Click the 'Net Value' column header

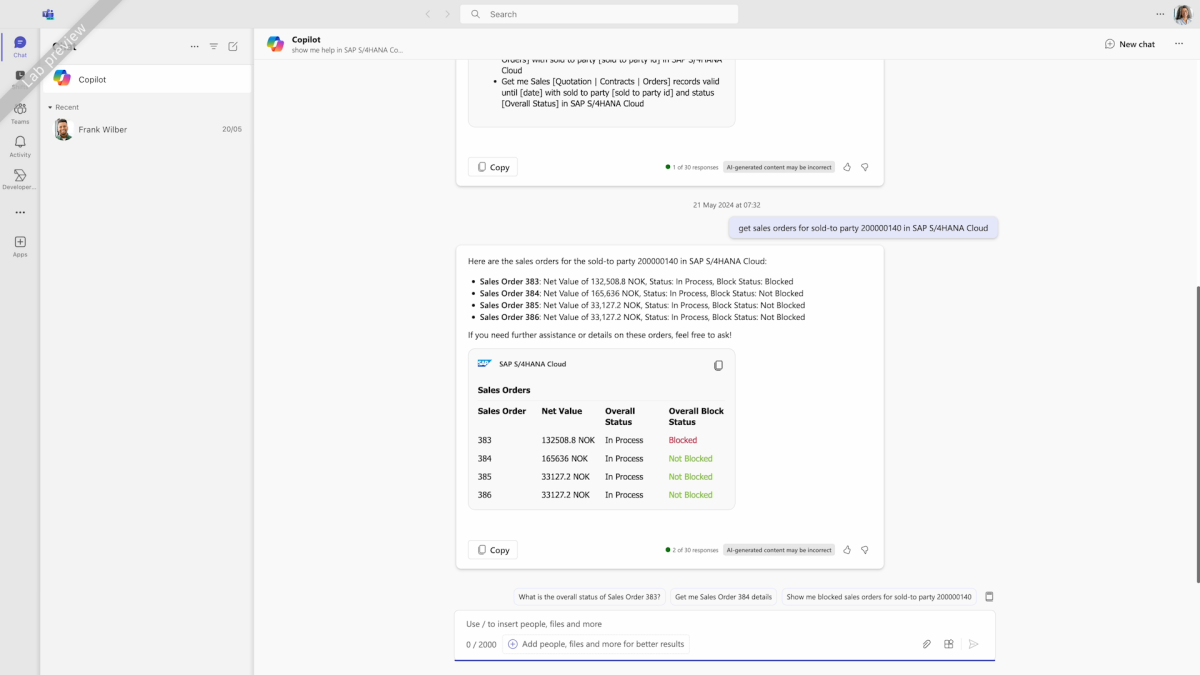[562, 411]
